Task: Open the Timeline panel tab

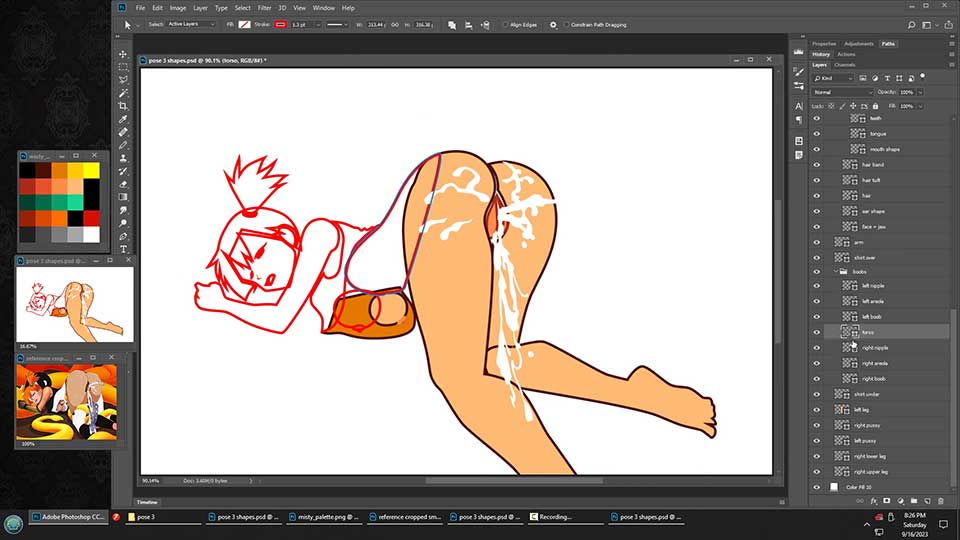Action: (147, 502)
